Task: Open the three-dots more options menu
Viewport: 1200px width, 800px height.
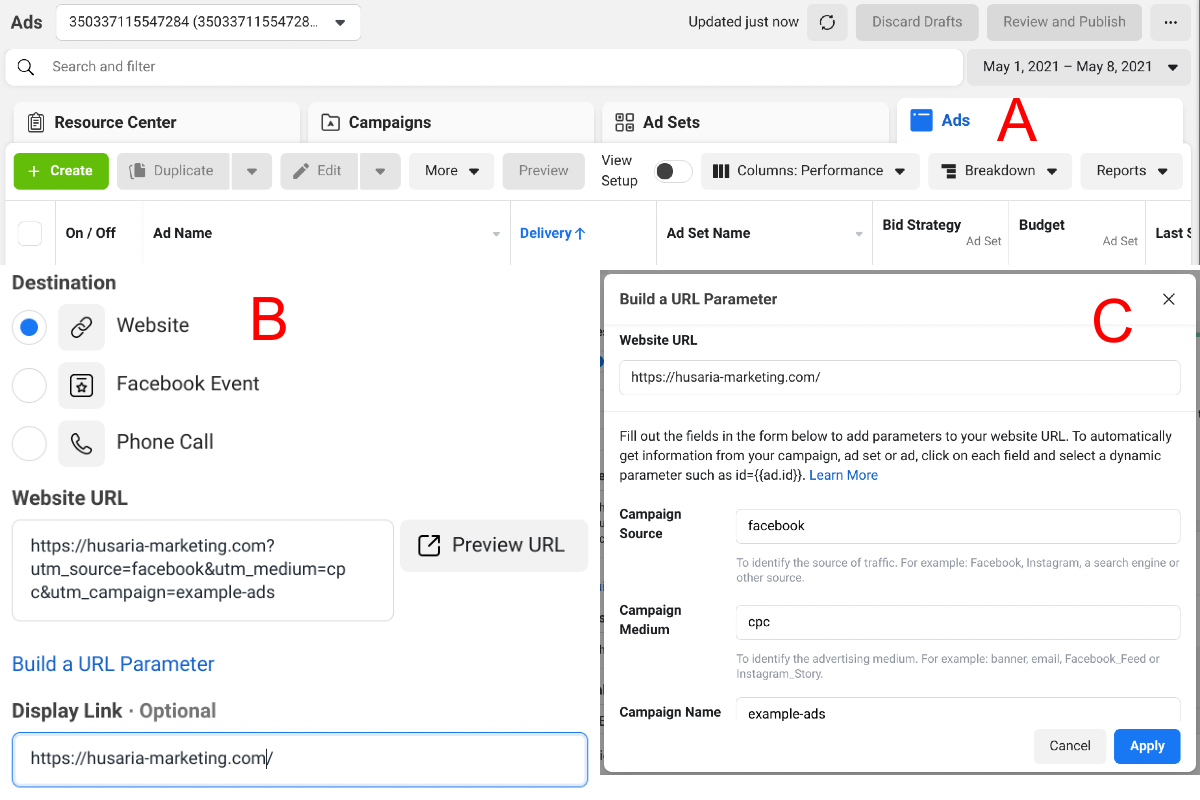Action: click(1171, 22)
